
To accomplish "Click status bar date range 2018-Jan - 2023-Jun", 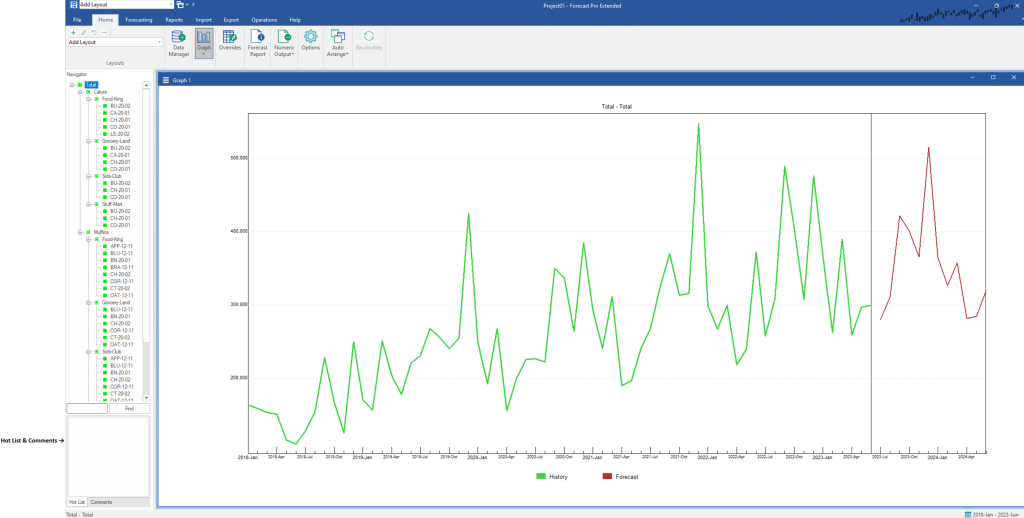I will tap(997, 515).
